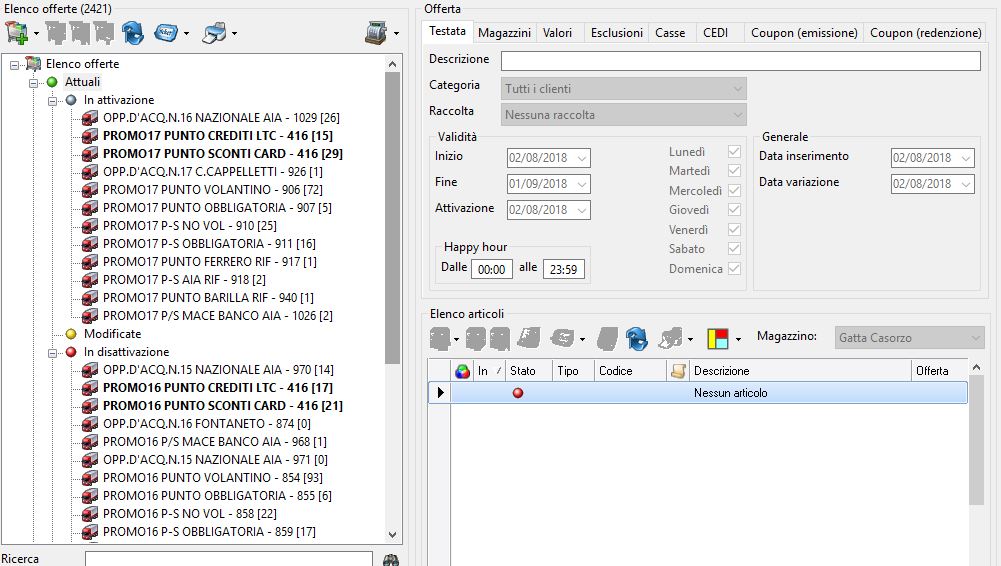This screenshot has width=1001, height=566.
Task: Click the binoculars search icon
Action: click(391, 559)
